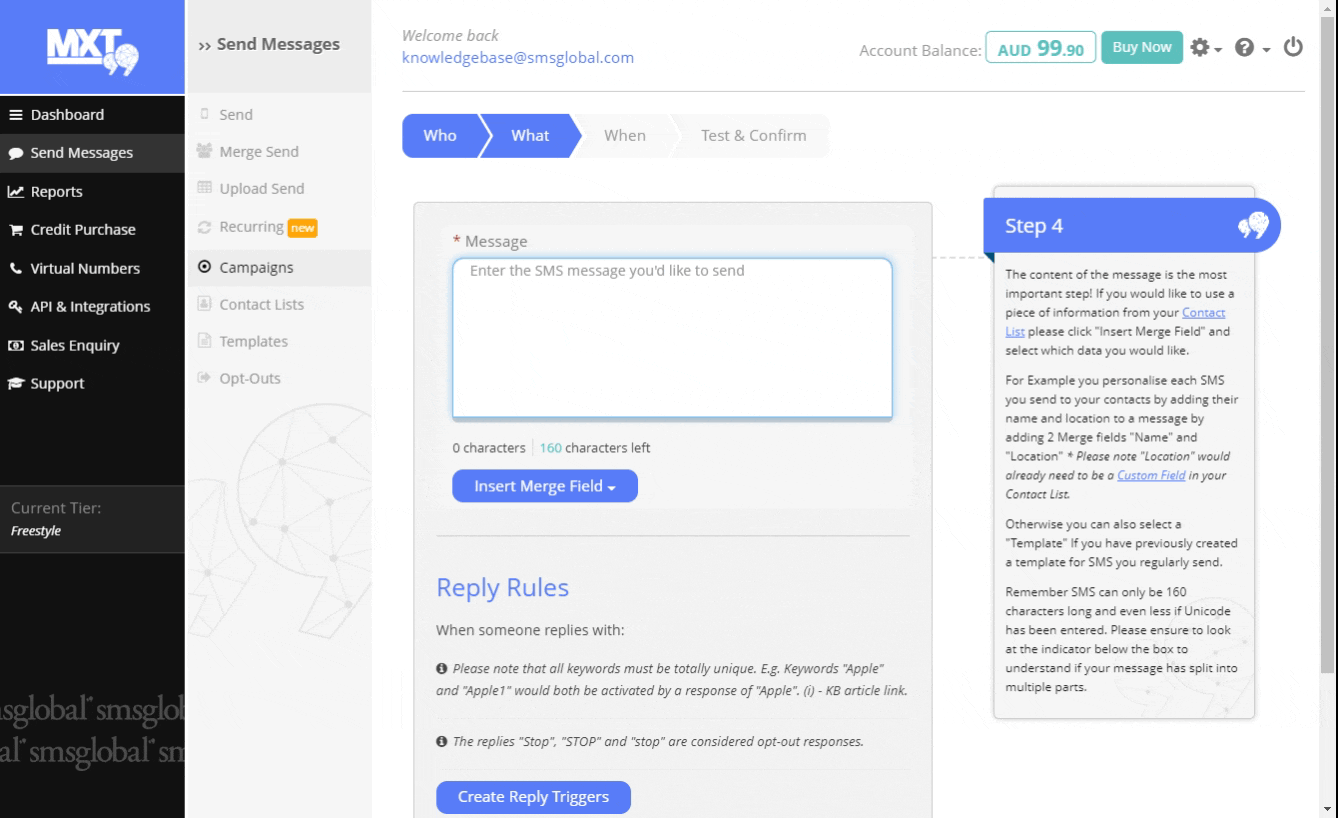Click the Reports chart icon
The image size is (1338, 818).
point(16,192)
